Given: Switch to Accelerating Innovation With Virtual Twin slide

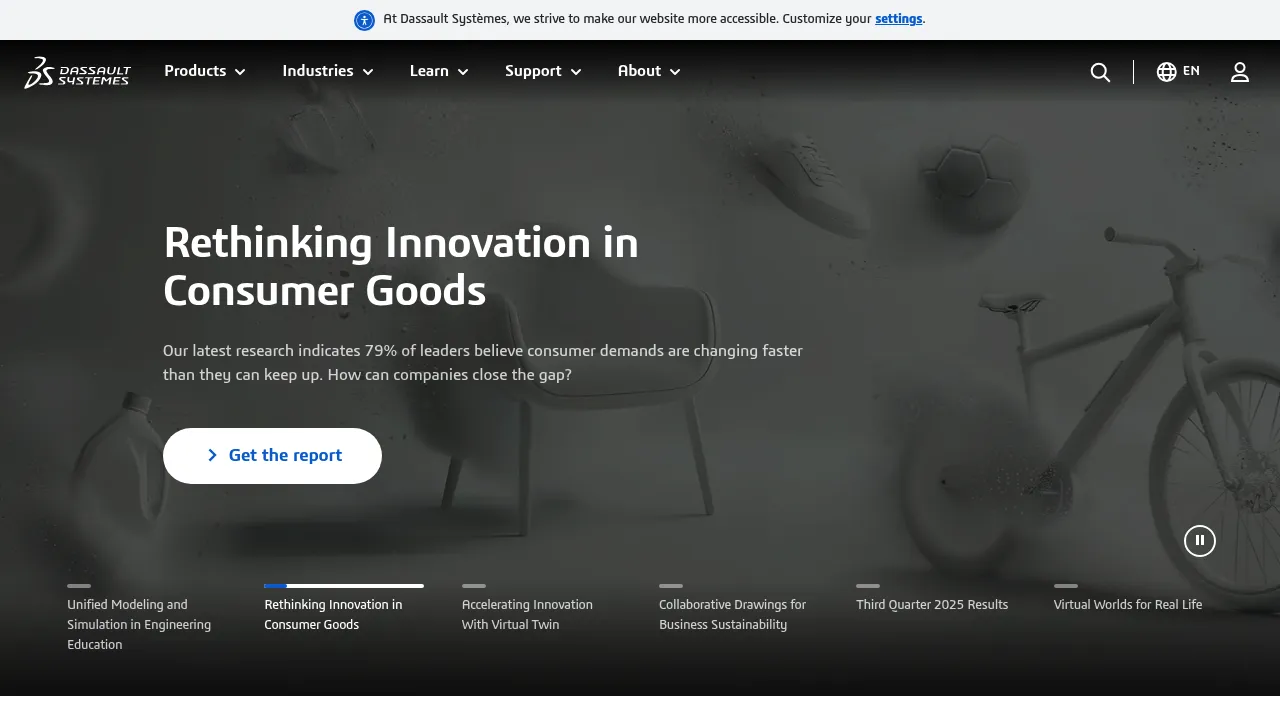Looking at the screenshot, I should pos(541,608).
